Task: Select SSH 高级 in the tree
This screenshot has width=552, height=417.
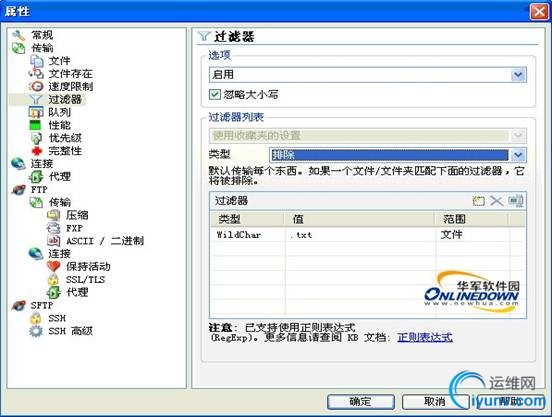Action: (71, 331)
